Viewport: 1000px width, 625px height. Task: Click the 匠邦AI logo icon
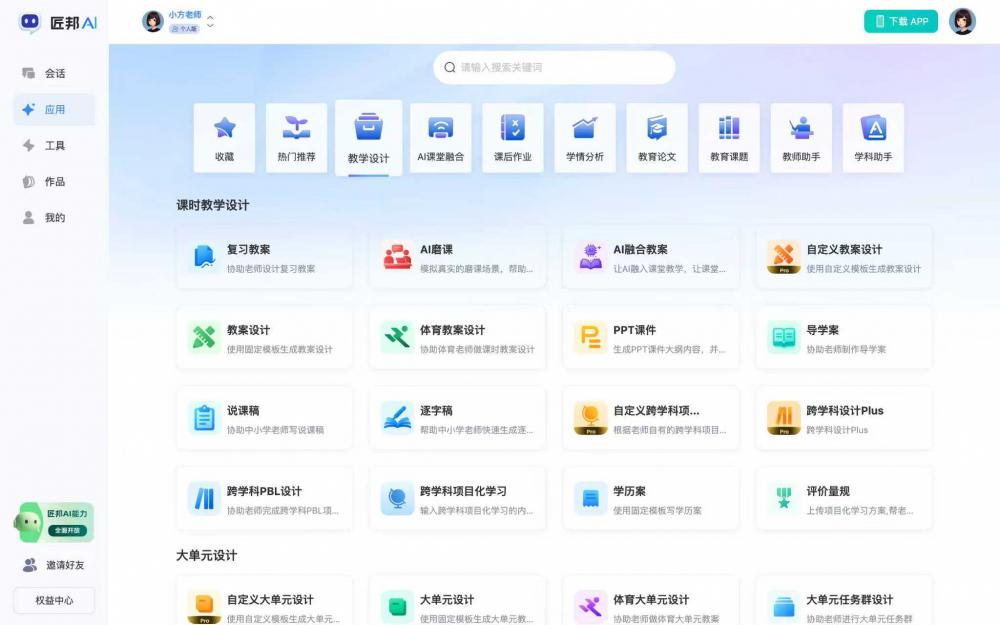click(x=30, y=22)
